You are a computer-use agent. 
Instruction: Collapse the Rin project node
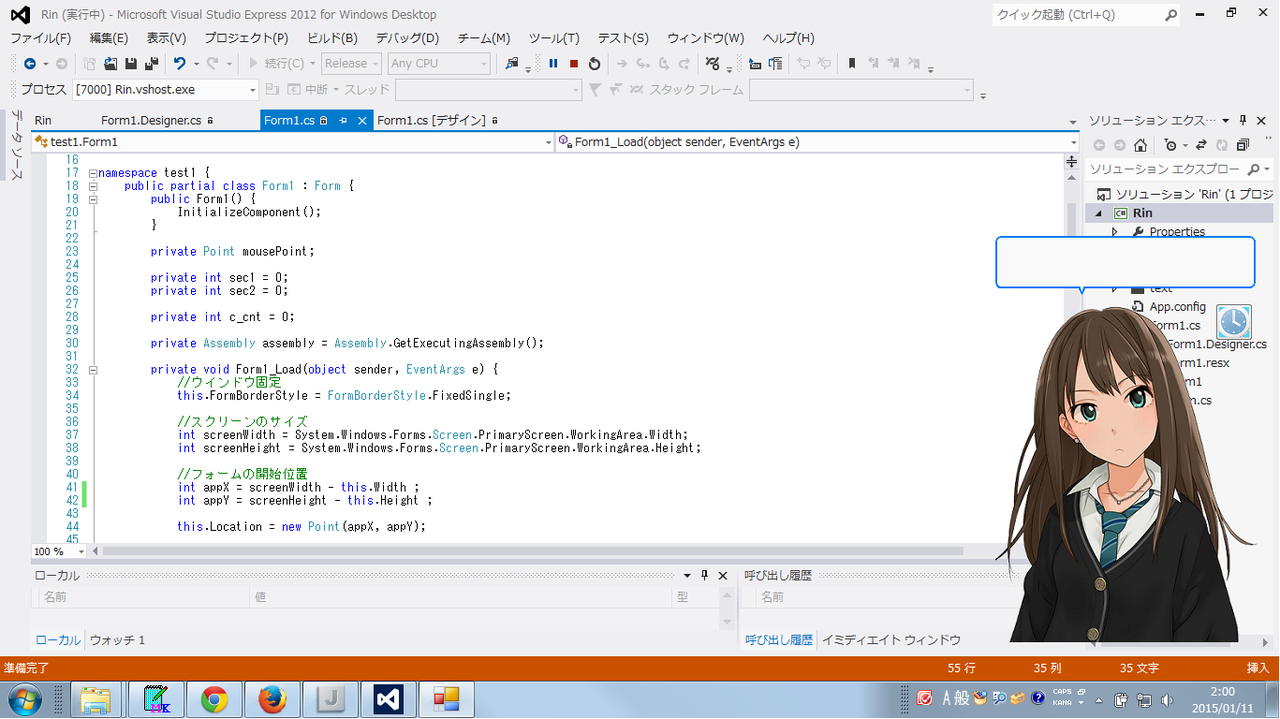(1097, 213)
